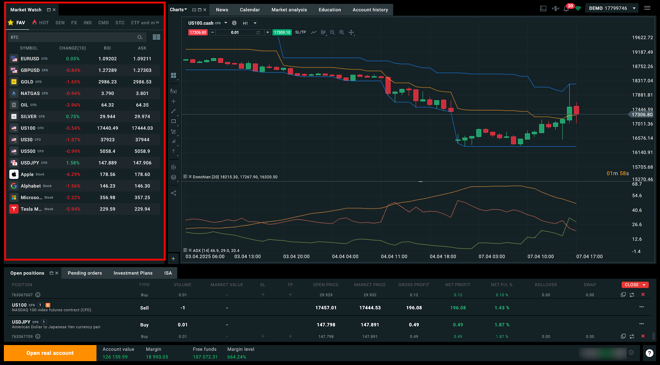The height and width of the screenshot is (365, 660).
Task: Select the FX tab in Market Watch
Action: pyautogui.click(x=74, y=23)
